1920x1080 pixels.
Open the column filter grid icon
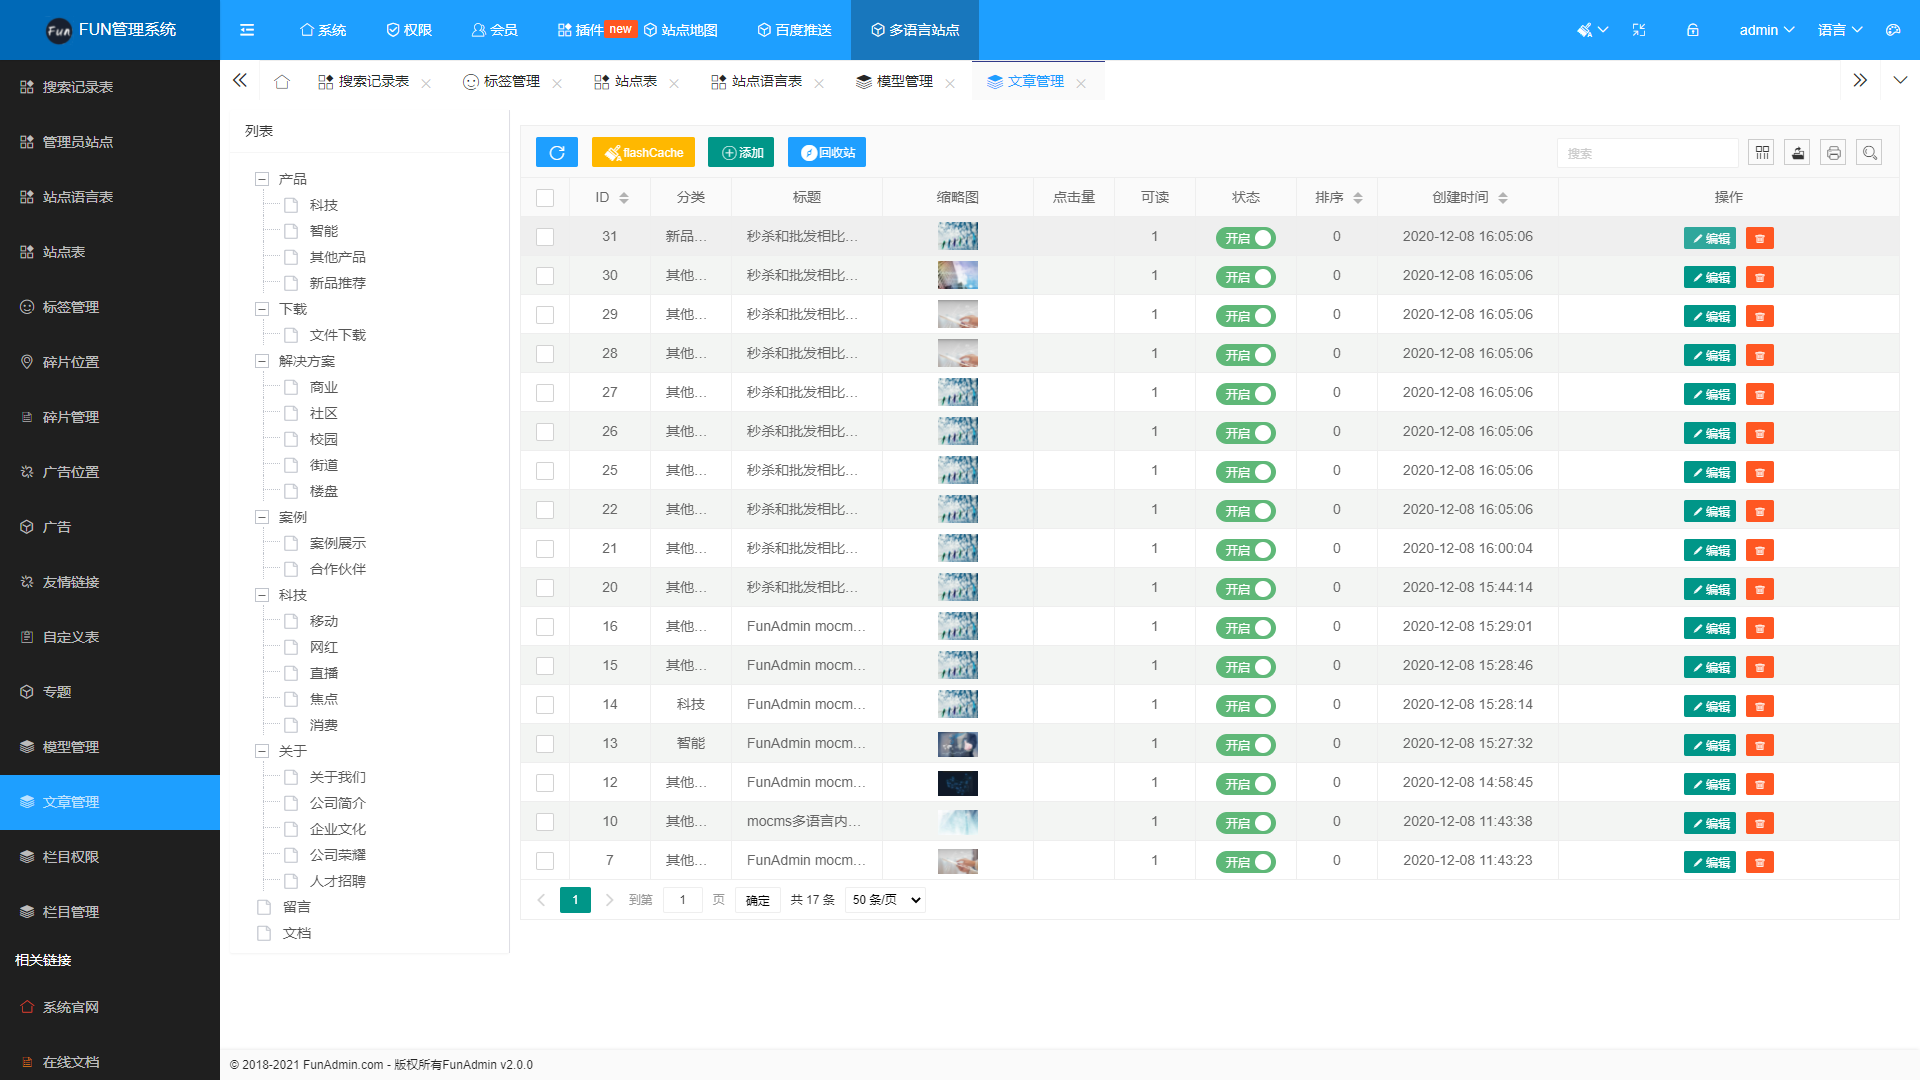coord(1761,152)
